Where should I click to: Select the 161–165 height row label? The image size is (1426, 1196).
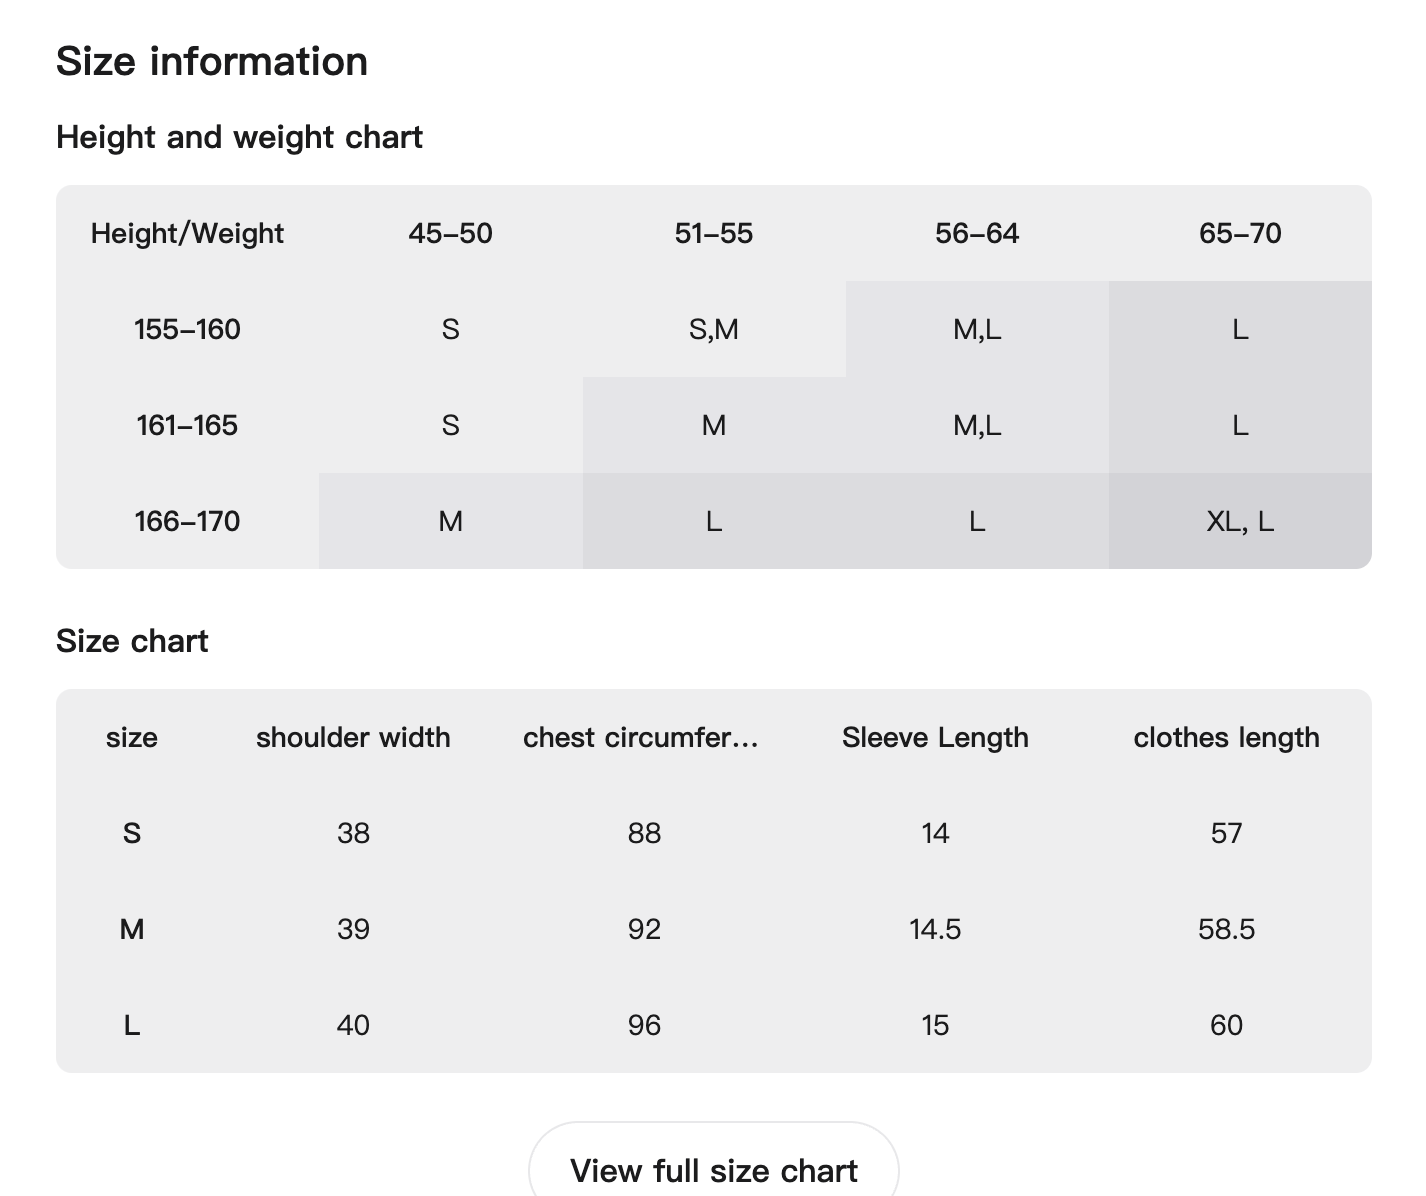pos(187,425)
